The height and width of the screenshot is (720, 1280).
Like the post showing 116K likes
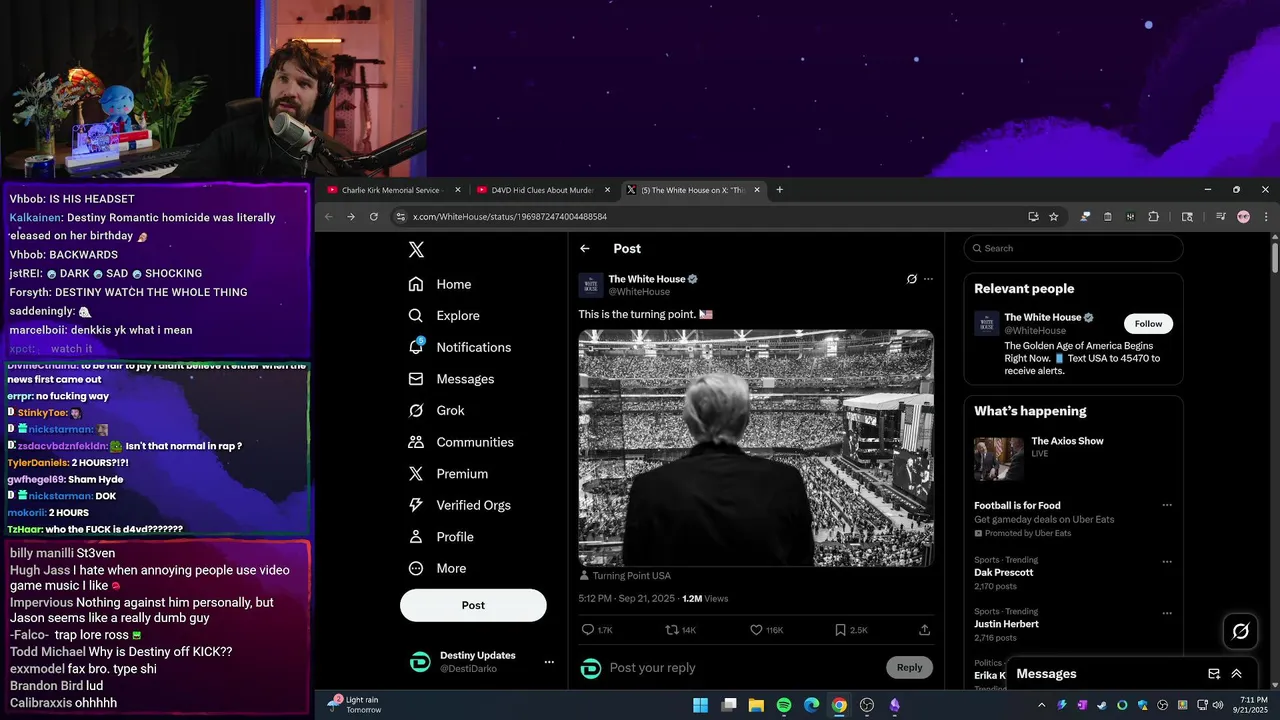766,630
